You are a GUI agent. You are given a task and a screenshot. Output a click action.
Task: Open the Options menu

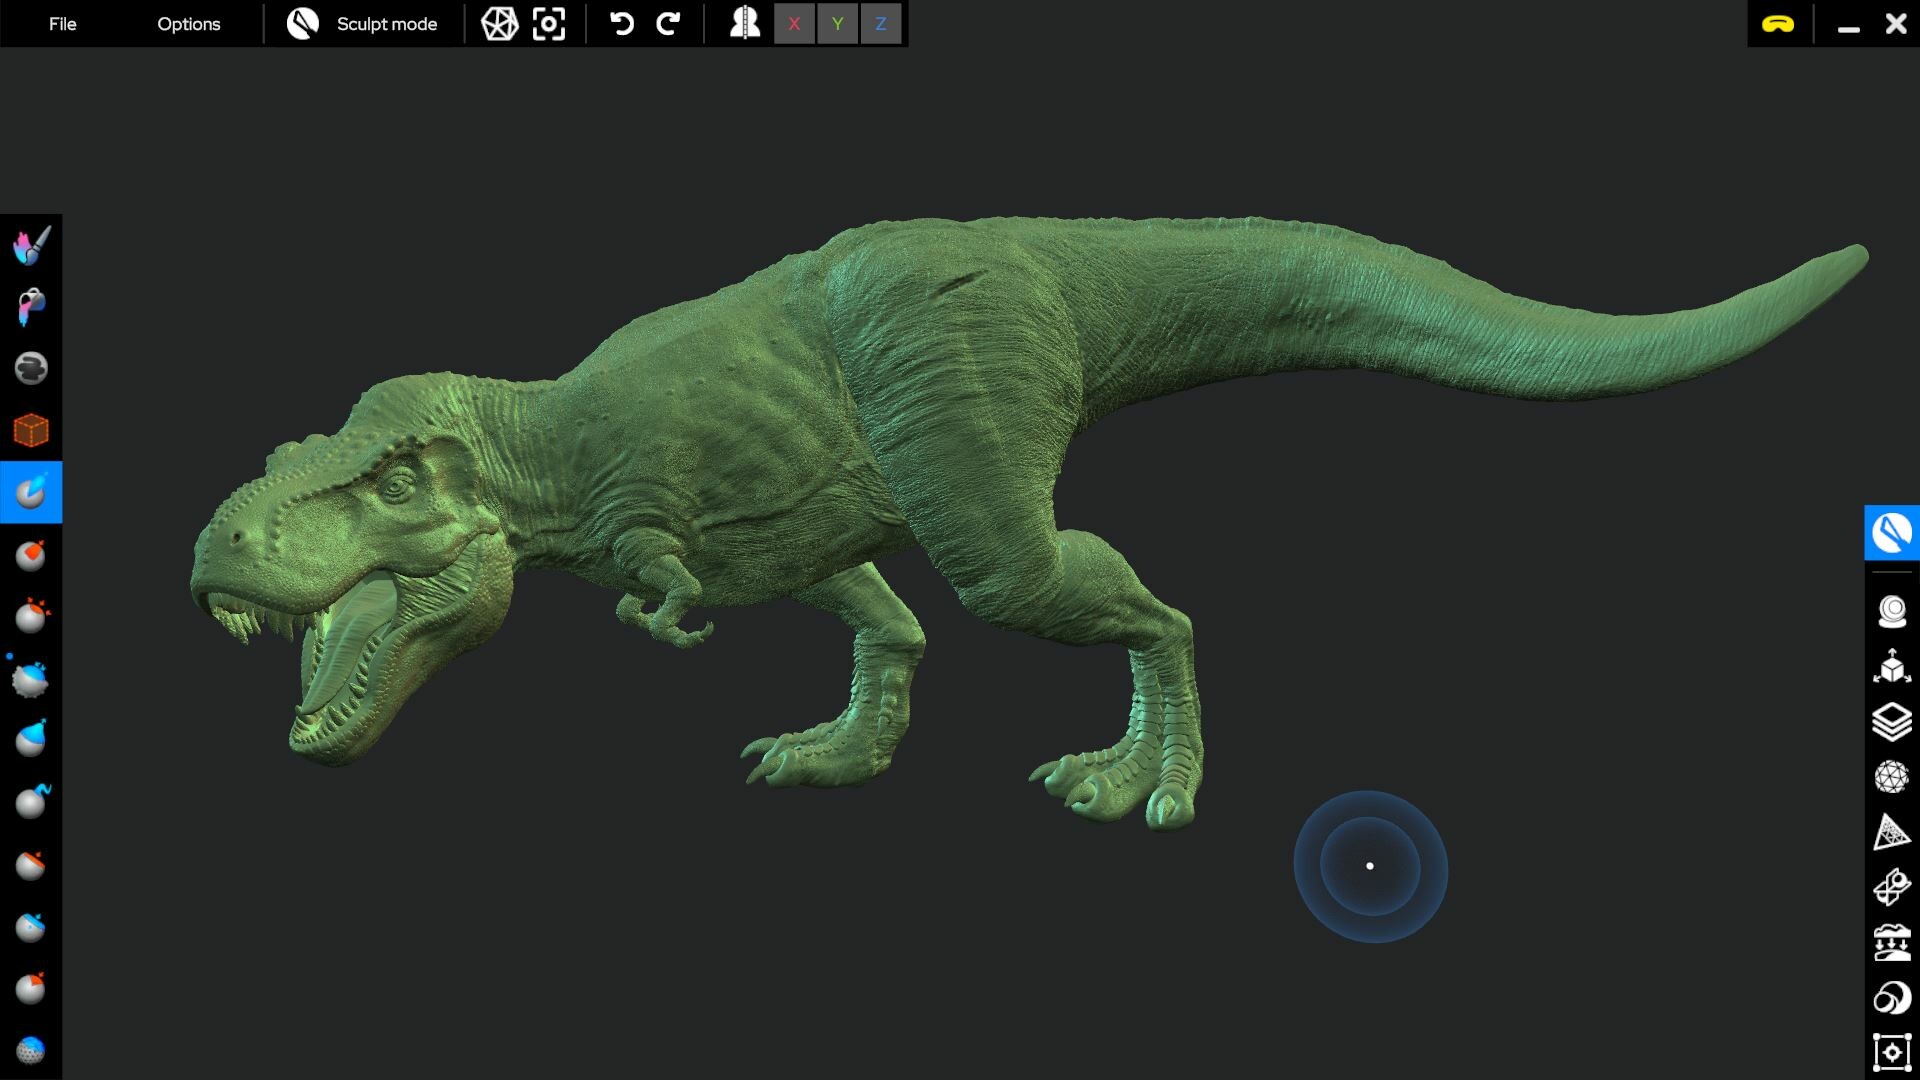click(x=188, y=23)
